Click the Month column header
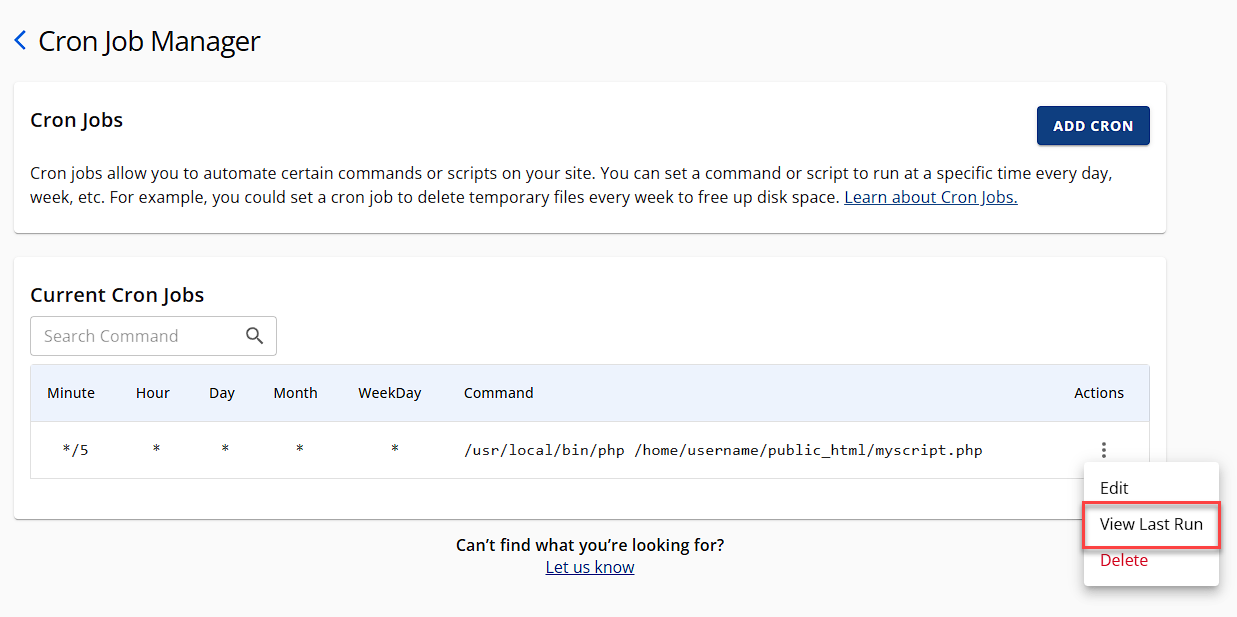 [295, 393]
